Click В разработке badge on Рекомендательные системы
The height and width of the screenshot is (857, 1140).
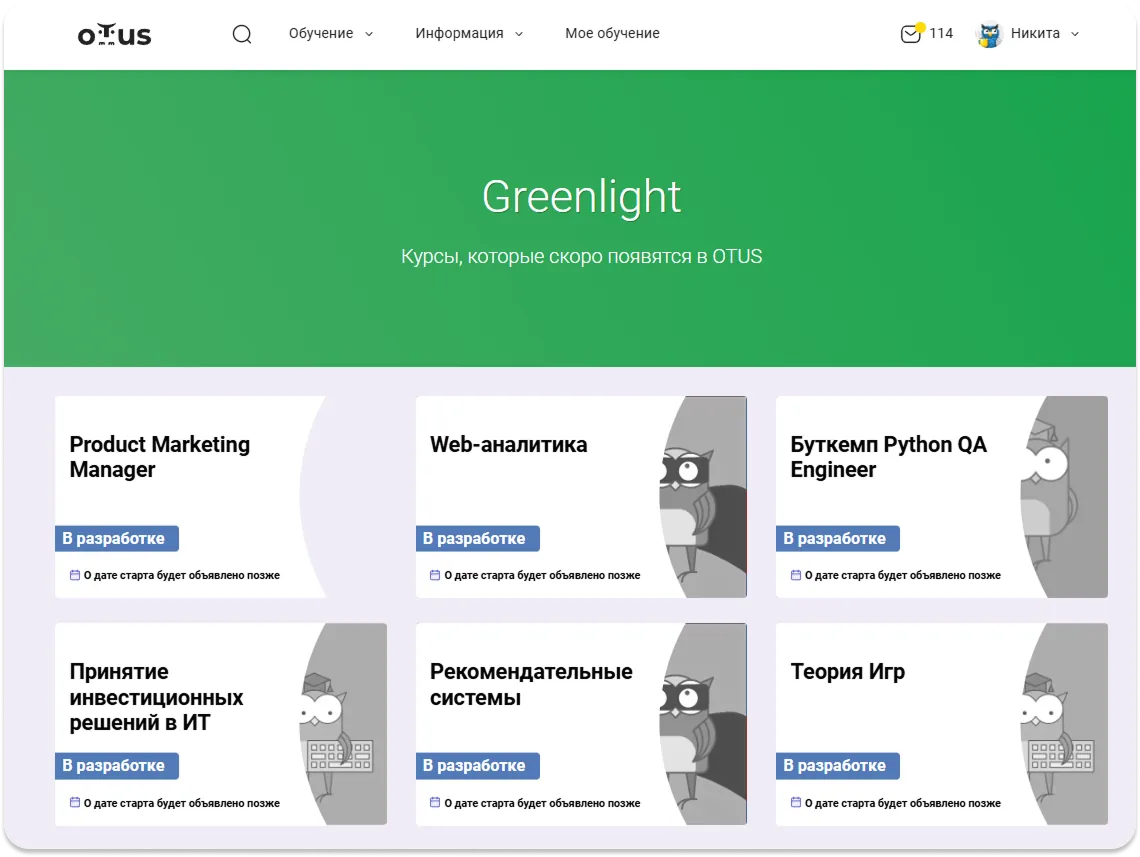[x=477, y=765]
